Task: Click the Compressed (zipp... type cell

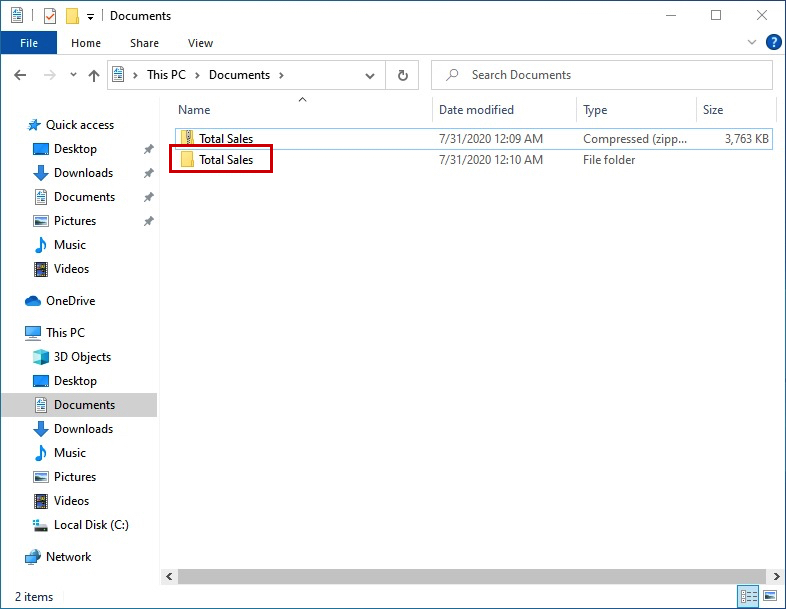Action: (x=635, y=139)
